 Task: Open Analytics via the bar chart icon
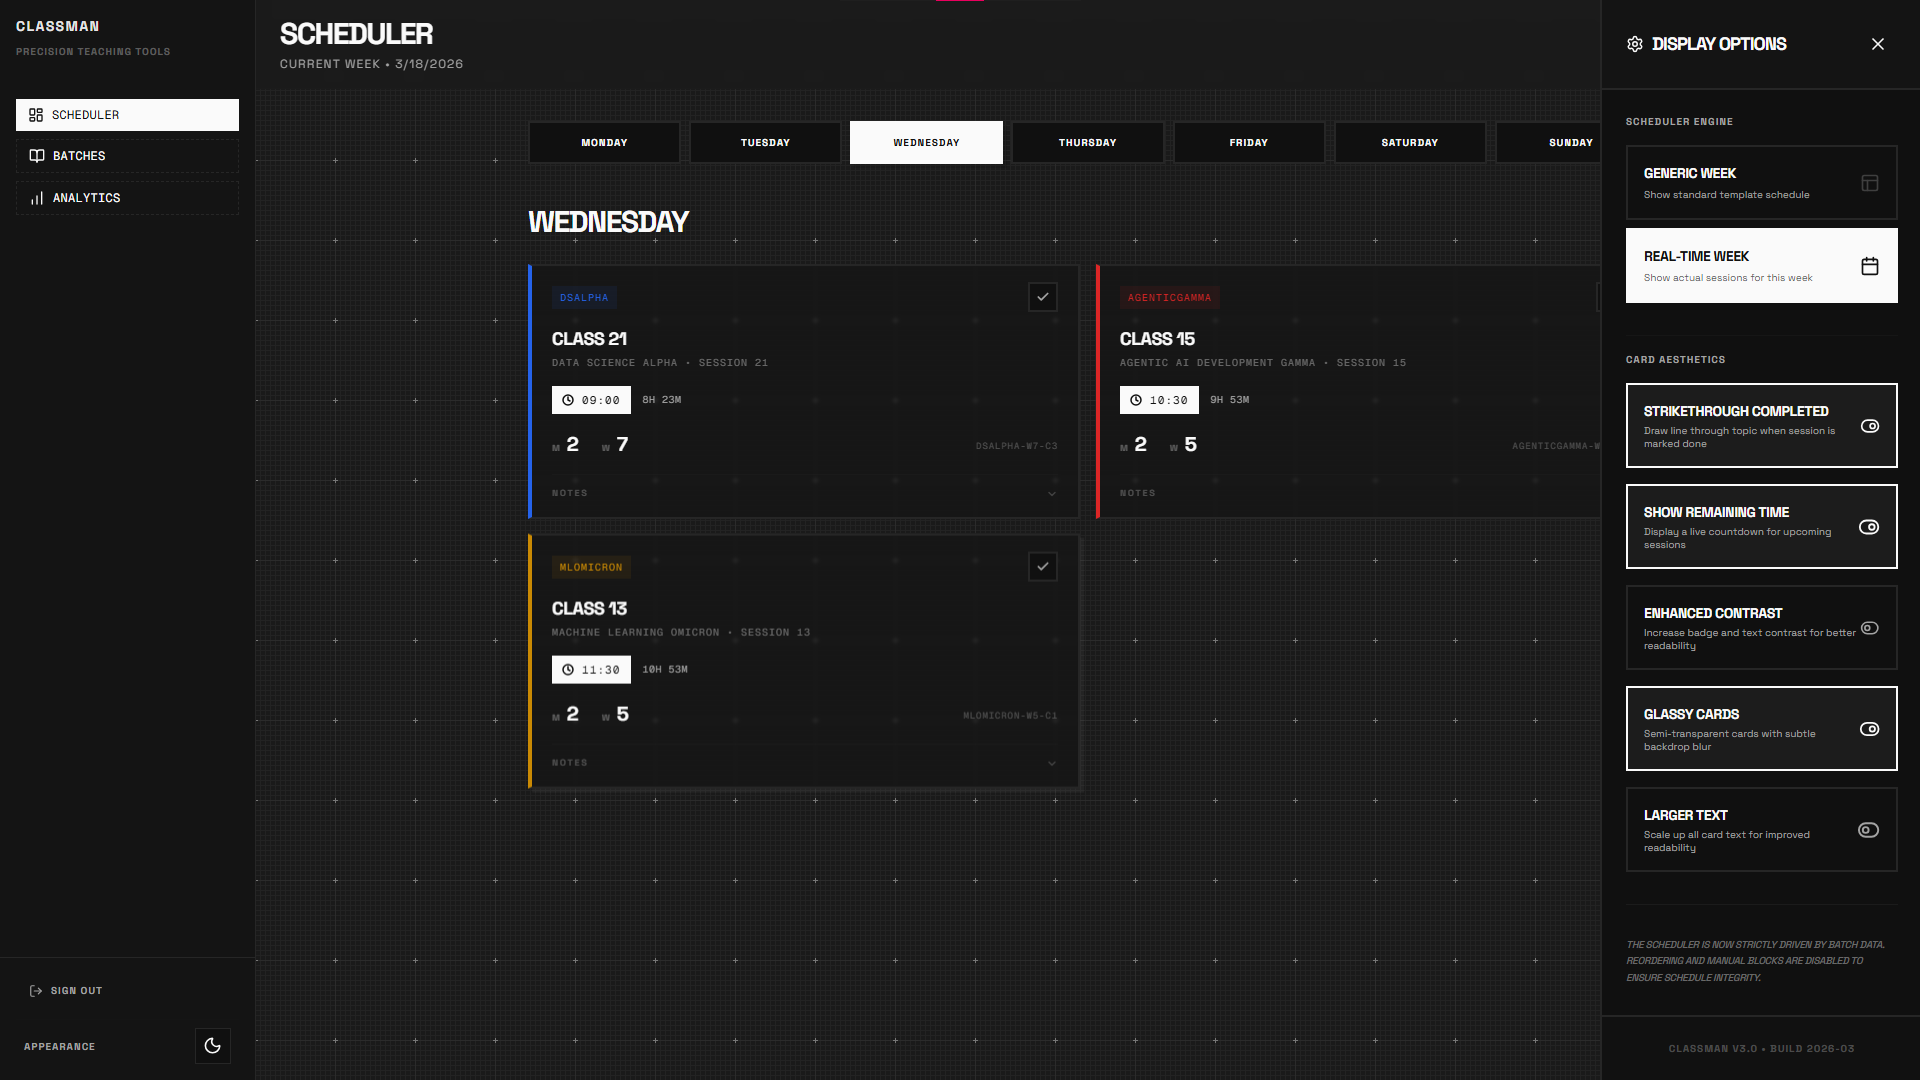37,197
